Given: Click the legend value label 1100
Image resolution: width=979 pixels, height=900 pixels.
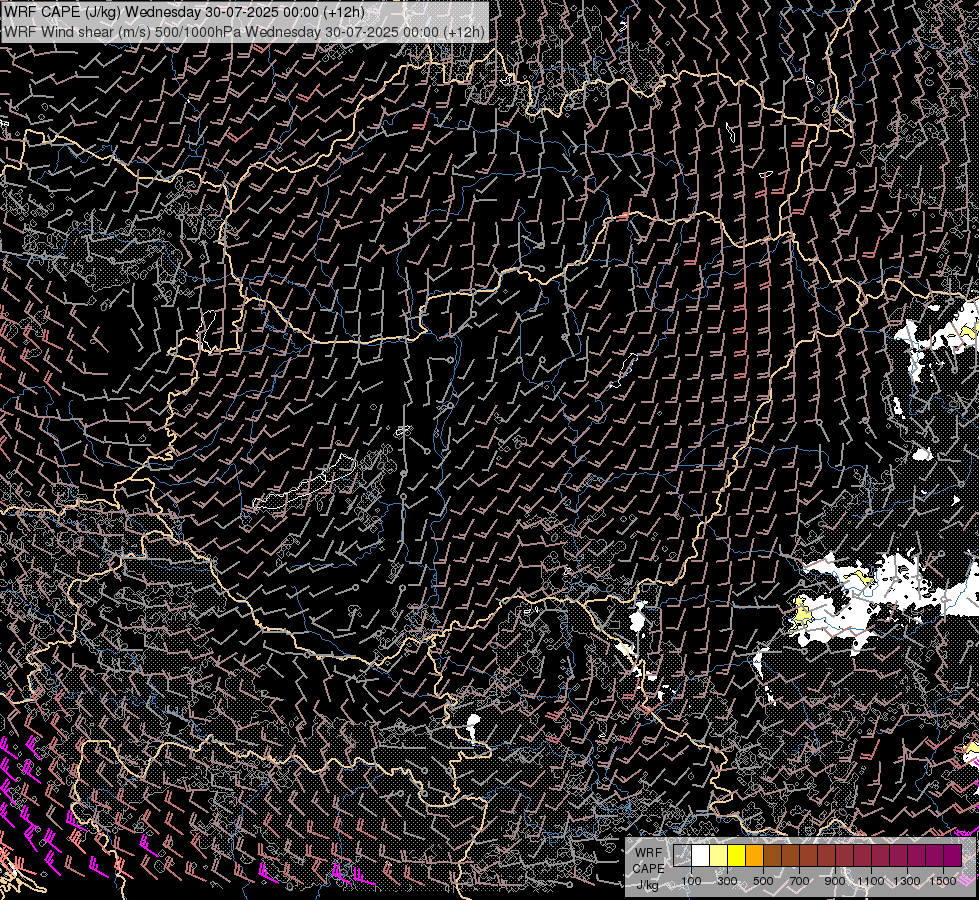Looking at the screenshot, I should pyautogui.click(x=870, y=881).
